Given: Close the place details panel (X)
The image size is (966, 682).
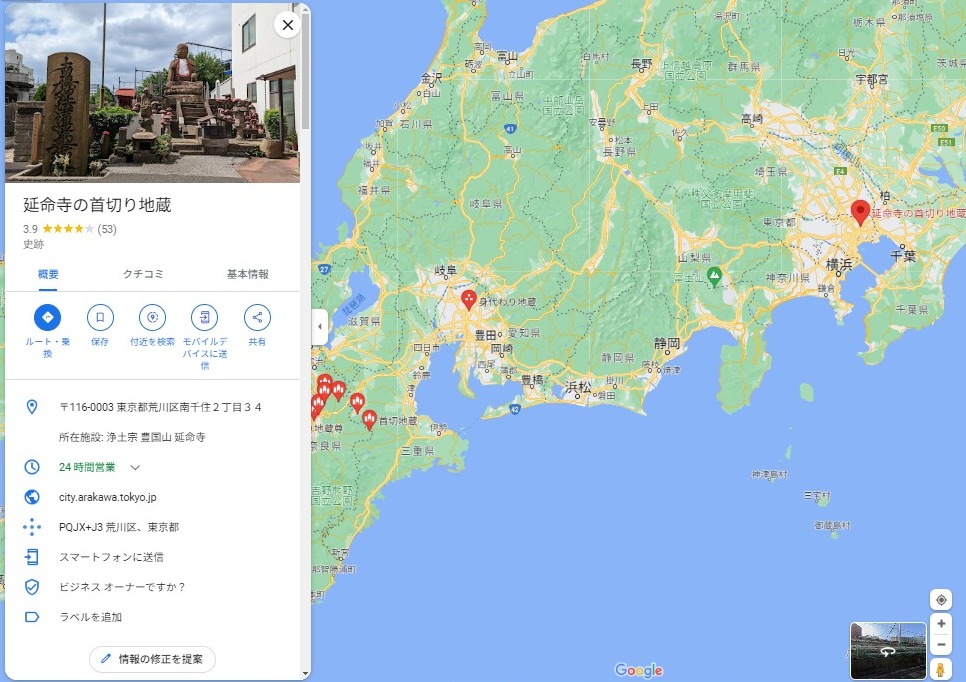Looking at the screenshot, I should 288,25.
